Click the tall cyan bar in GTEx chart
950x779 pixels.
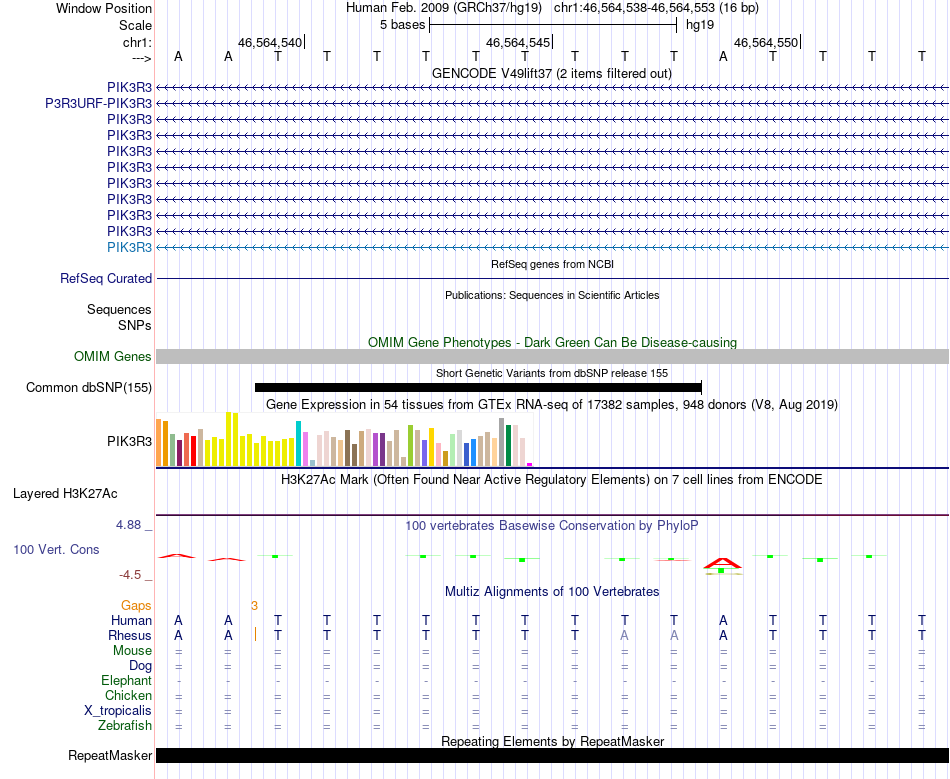click(x=298, y=443)
